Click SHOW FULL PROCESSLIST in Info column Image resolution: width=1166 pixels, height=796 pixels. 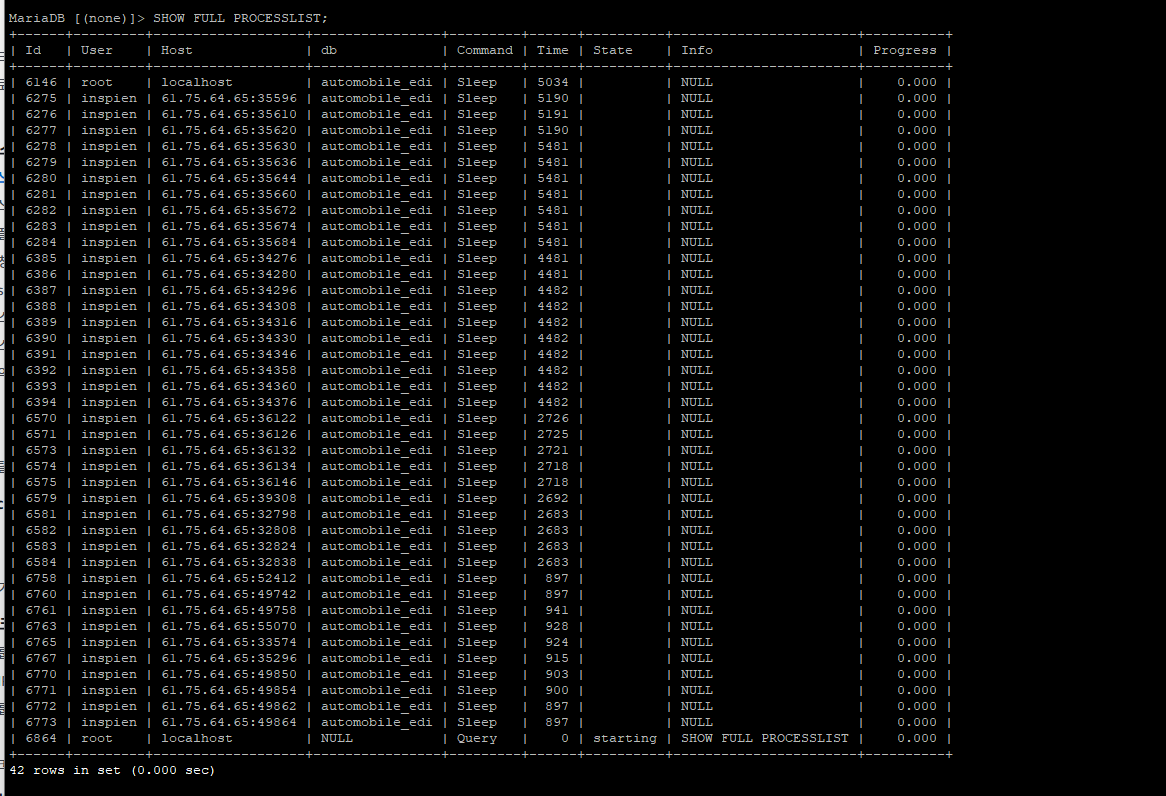(x=765, y=738)
